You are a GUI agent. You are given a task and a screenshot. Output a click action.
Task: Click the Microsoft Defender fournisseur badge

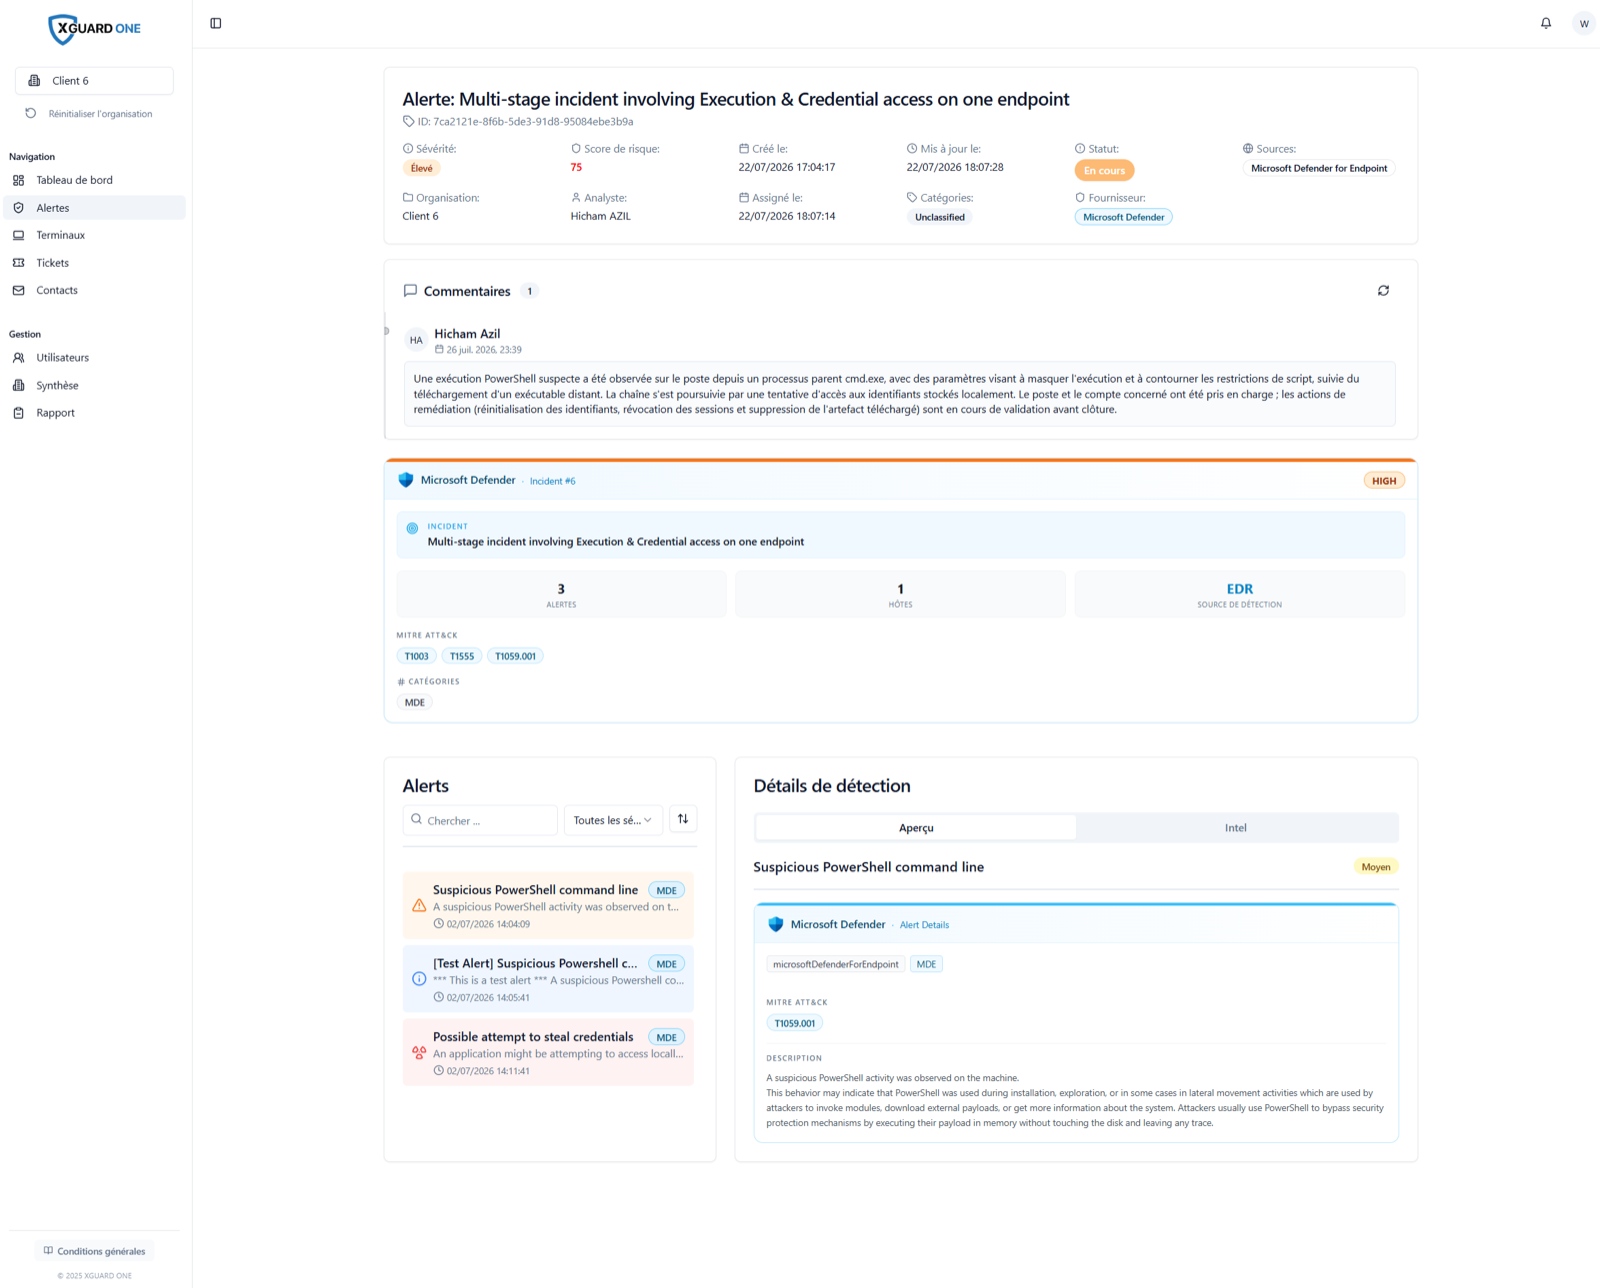1124,217
